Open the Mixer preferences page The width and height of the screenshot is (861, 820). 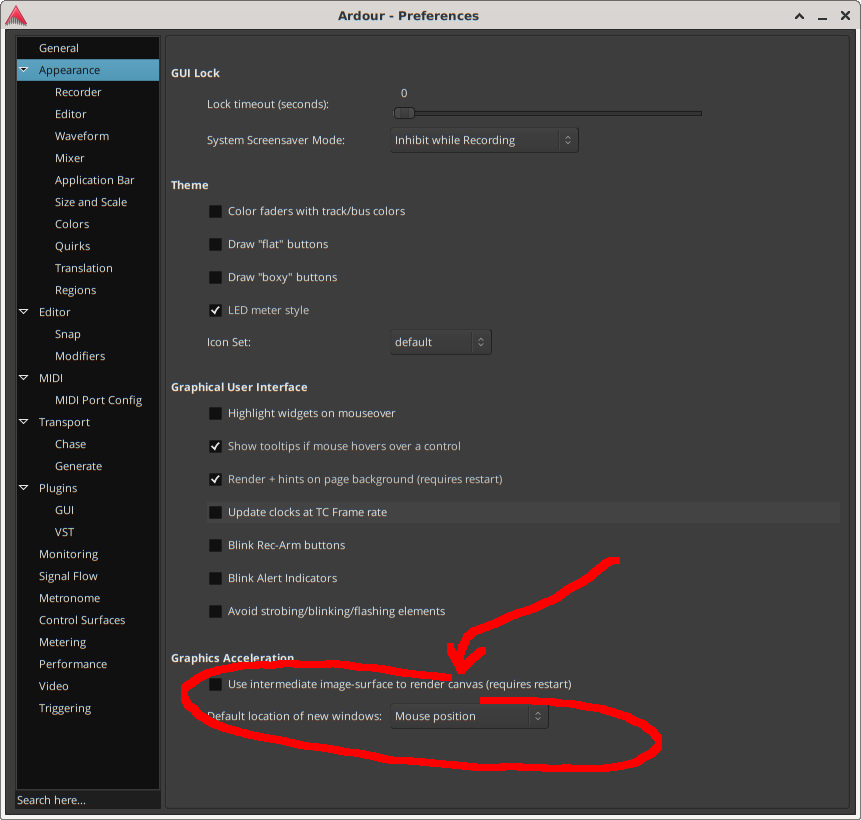tap(70, 158)
